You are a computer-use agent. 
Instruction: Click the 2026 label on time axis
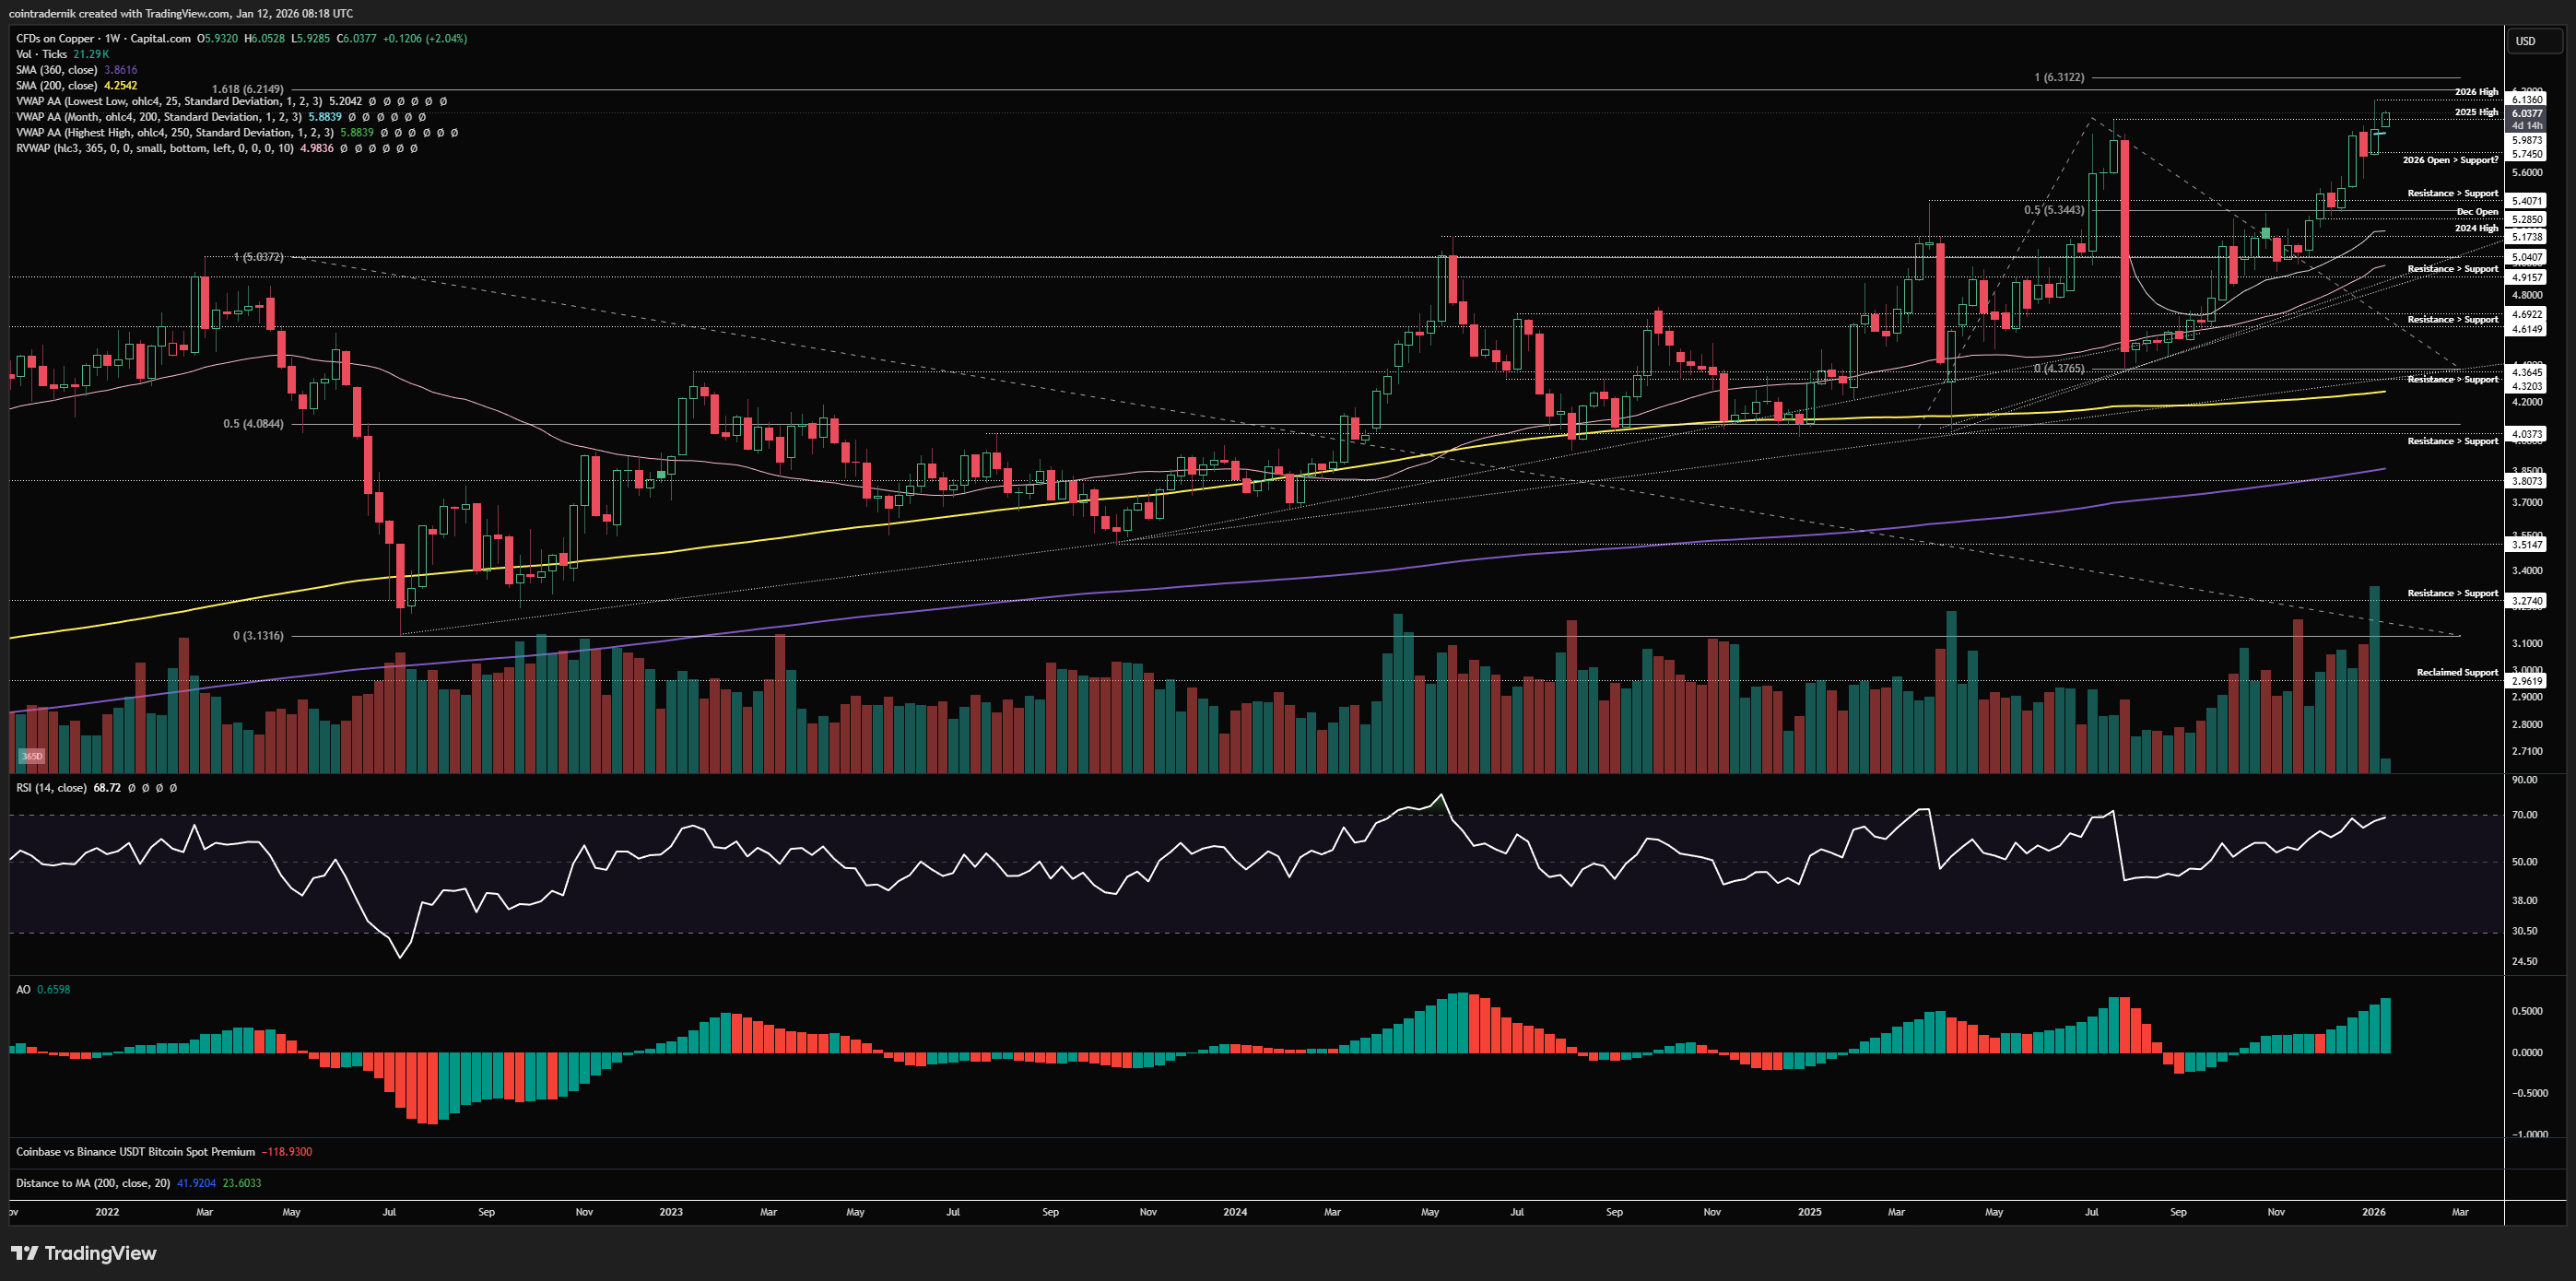(x=2373, y=1212)
